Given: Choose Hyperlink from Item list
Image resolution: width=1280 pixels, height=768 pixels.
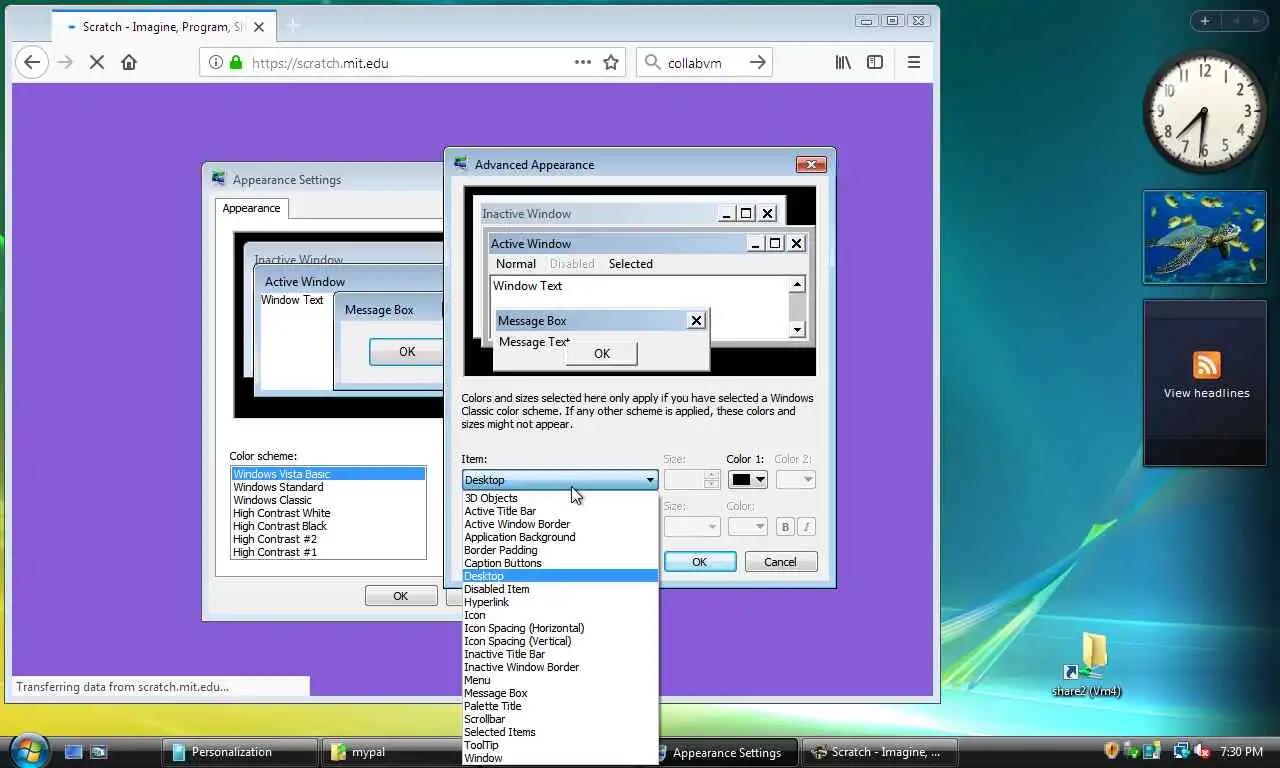Looking at the screenshot, I should [x=560, y=602].
